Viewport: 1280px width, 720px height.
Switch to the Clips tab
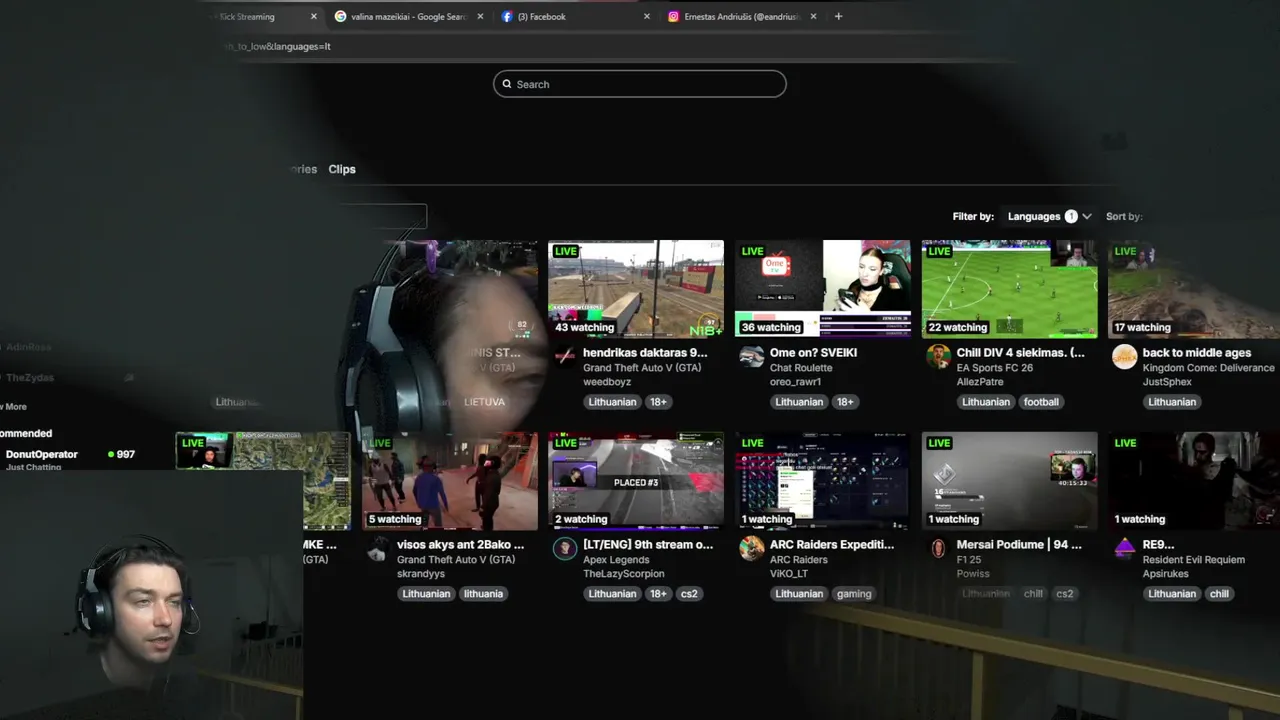[x=342, y=169]
